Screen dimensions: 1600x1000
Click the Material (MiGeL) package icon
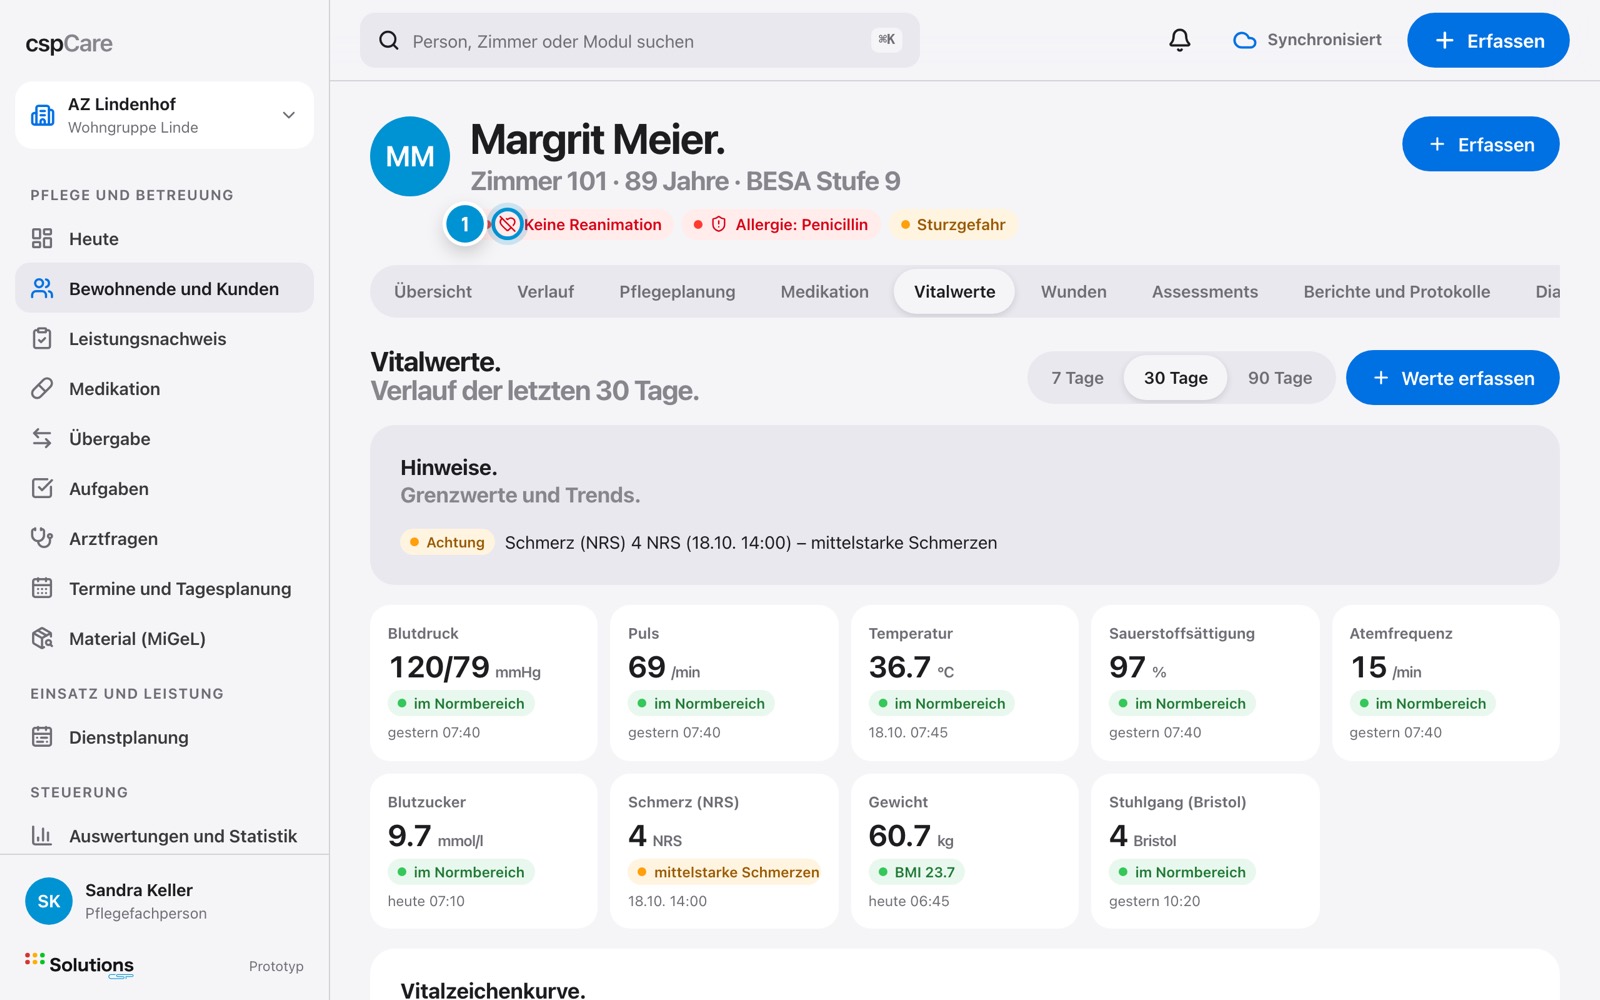(42, 638)
